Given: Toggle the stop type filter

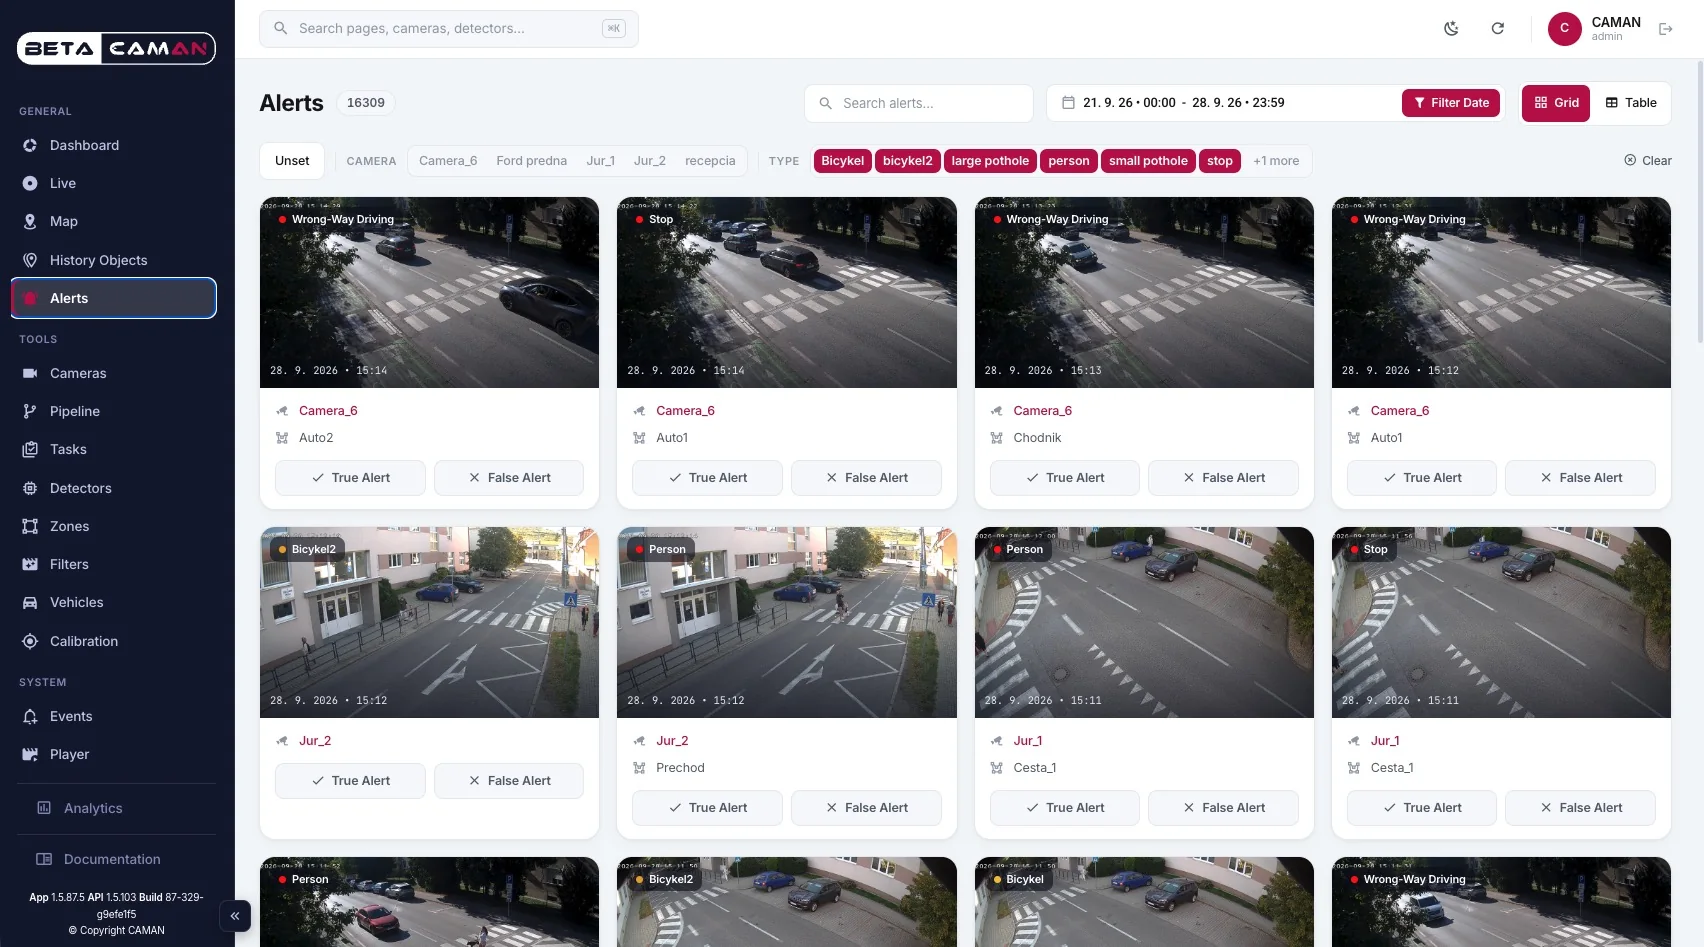Looking at the screenshot, I should (x=1220, y=161).
